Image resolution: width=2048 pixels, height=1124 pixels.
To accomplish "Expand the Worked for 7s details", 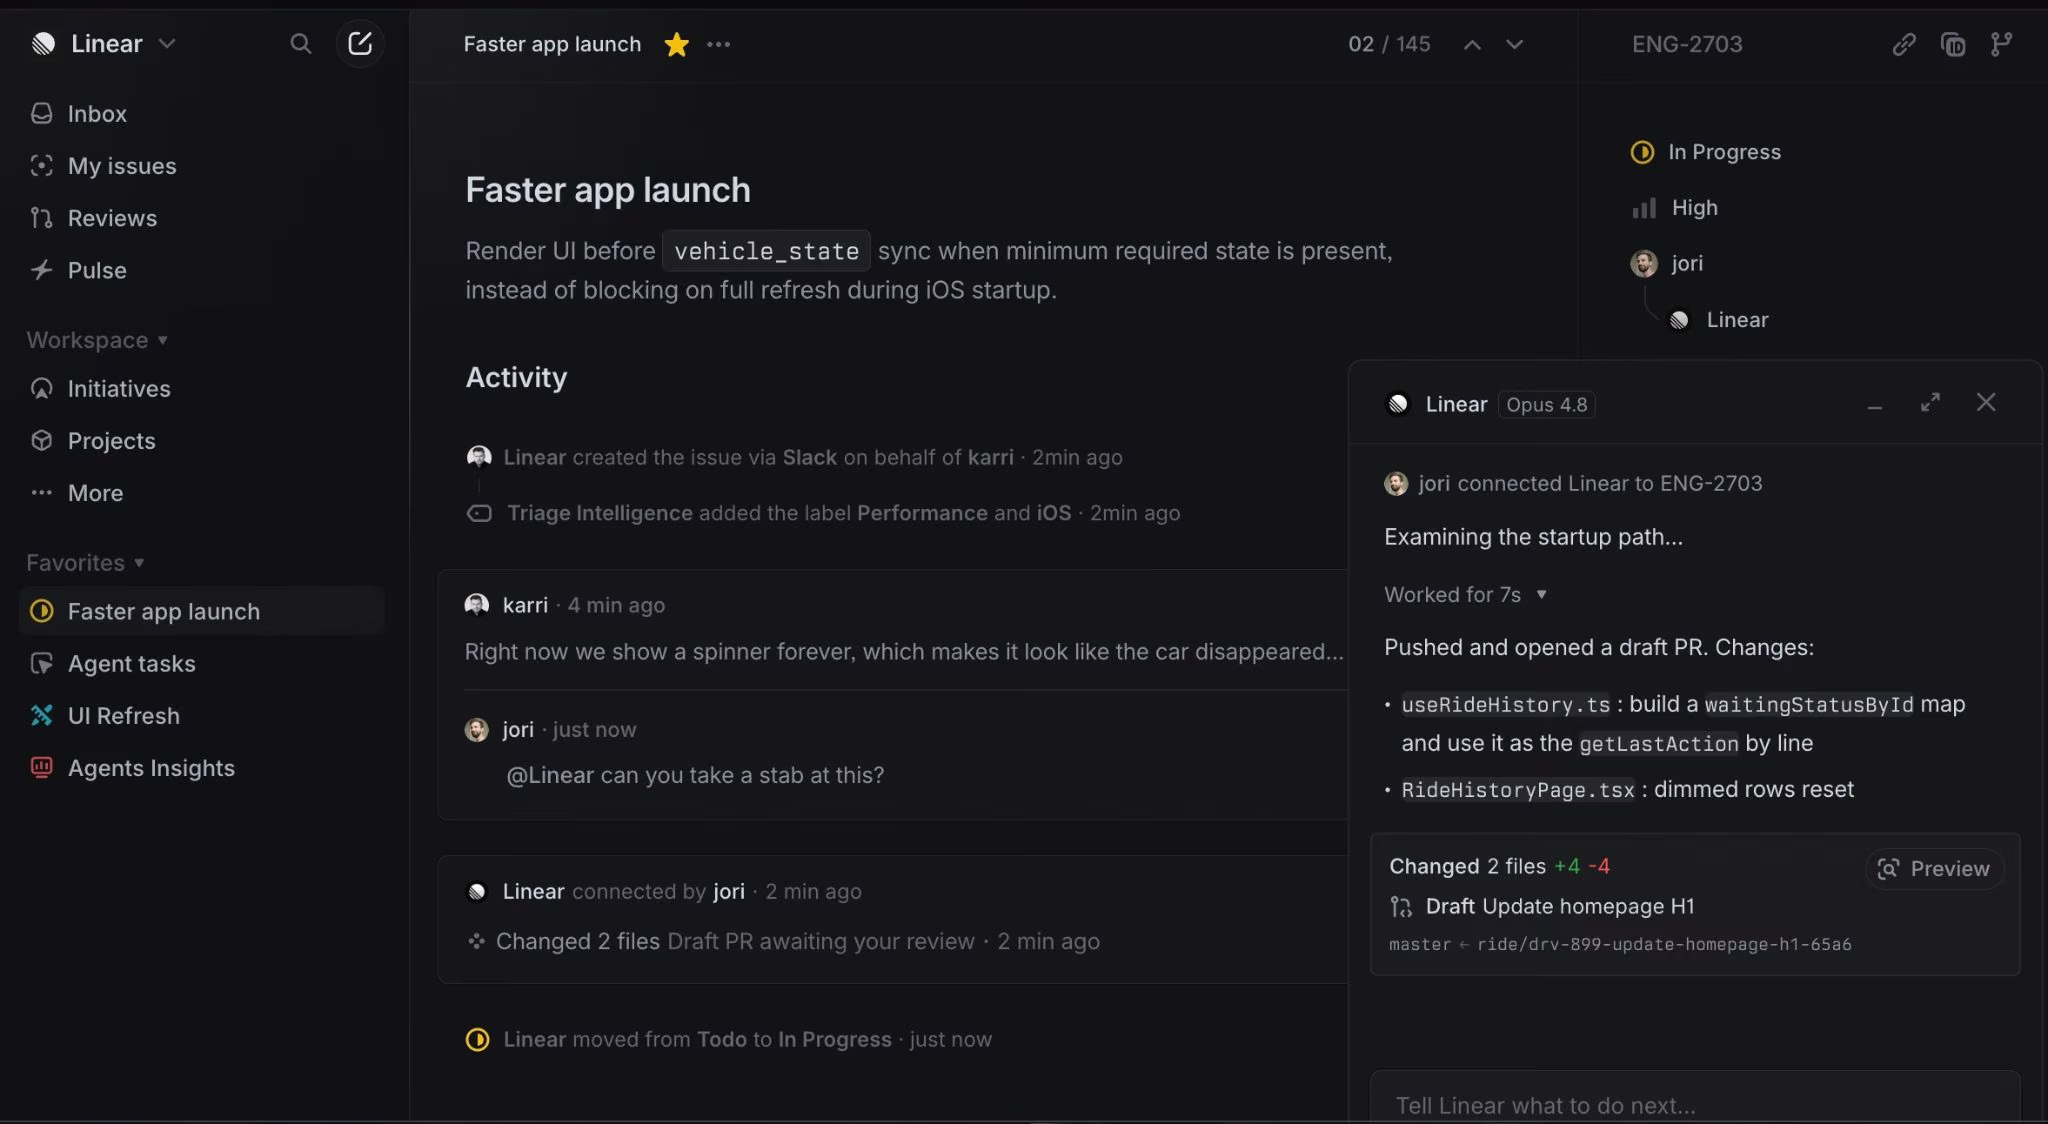I will click(1466, 595).
